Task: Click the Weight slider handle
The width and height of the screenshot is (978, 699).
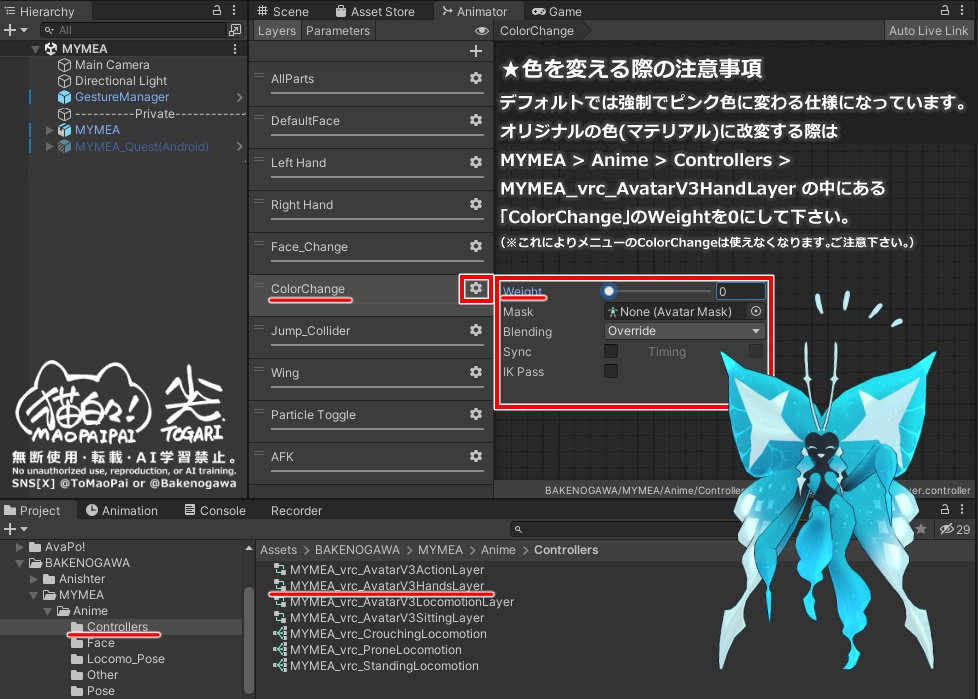Action: coord(609,291)
